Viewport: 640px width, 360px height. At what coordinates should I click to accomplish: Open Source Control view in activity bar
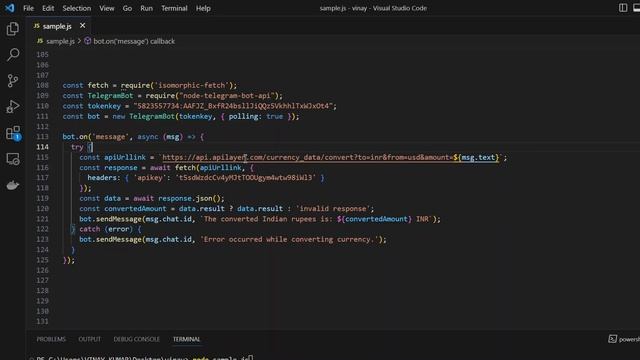point(13,80)
